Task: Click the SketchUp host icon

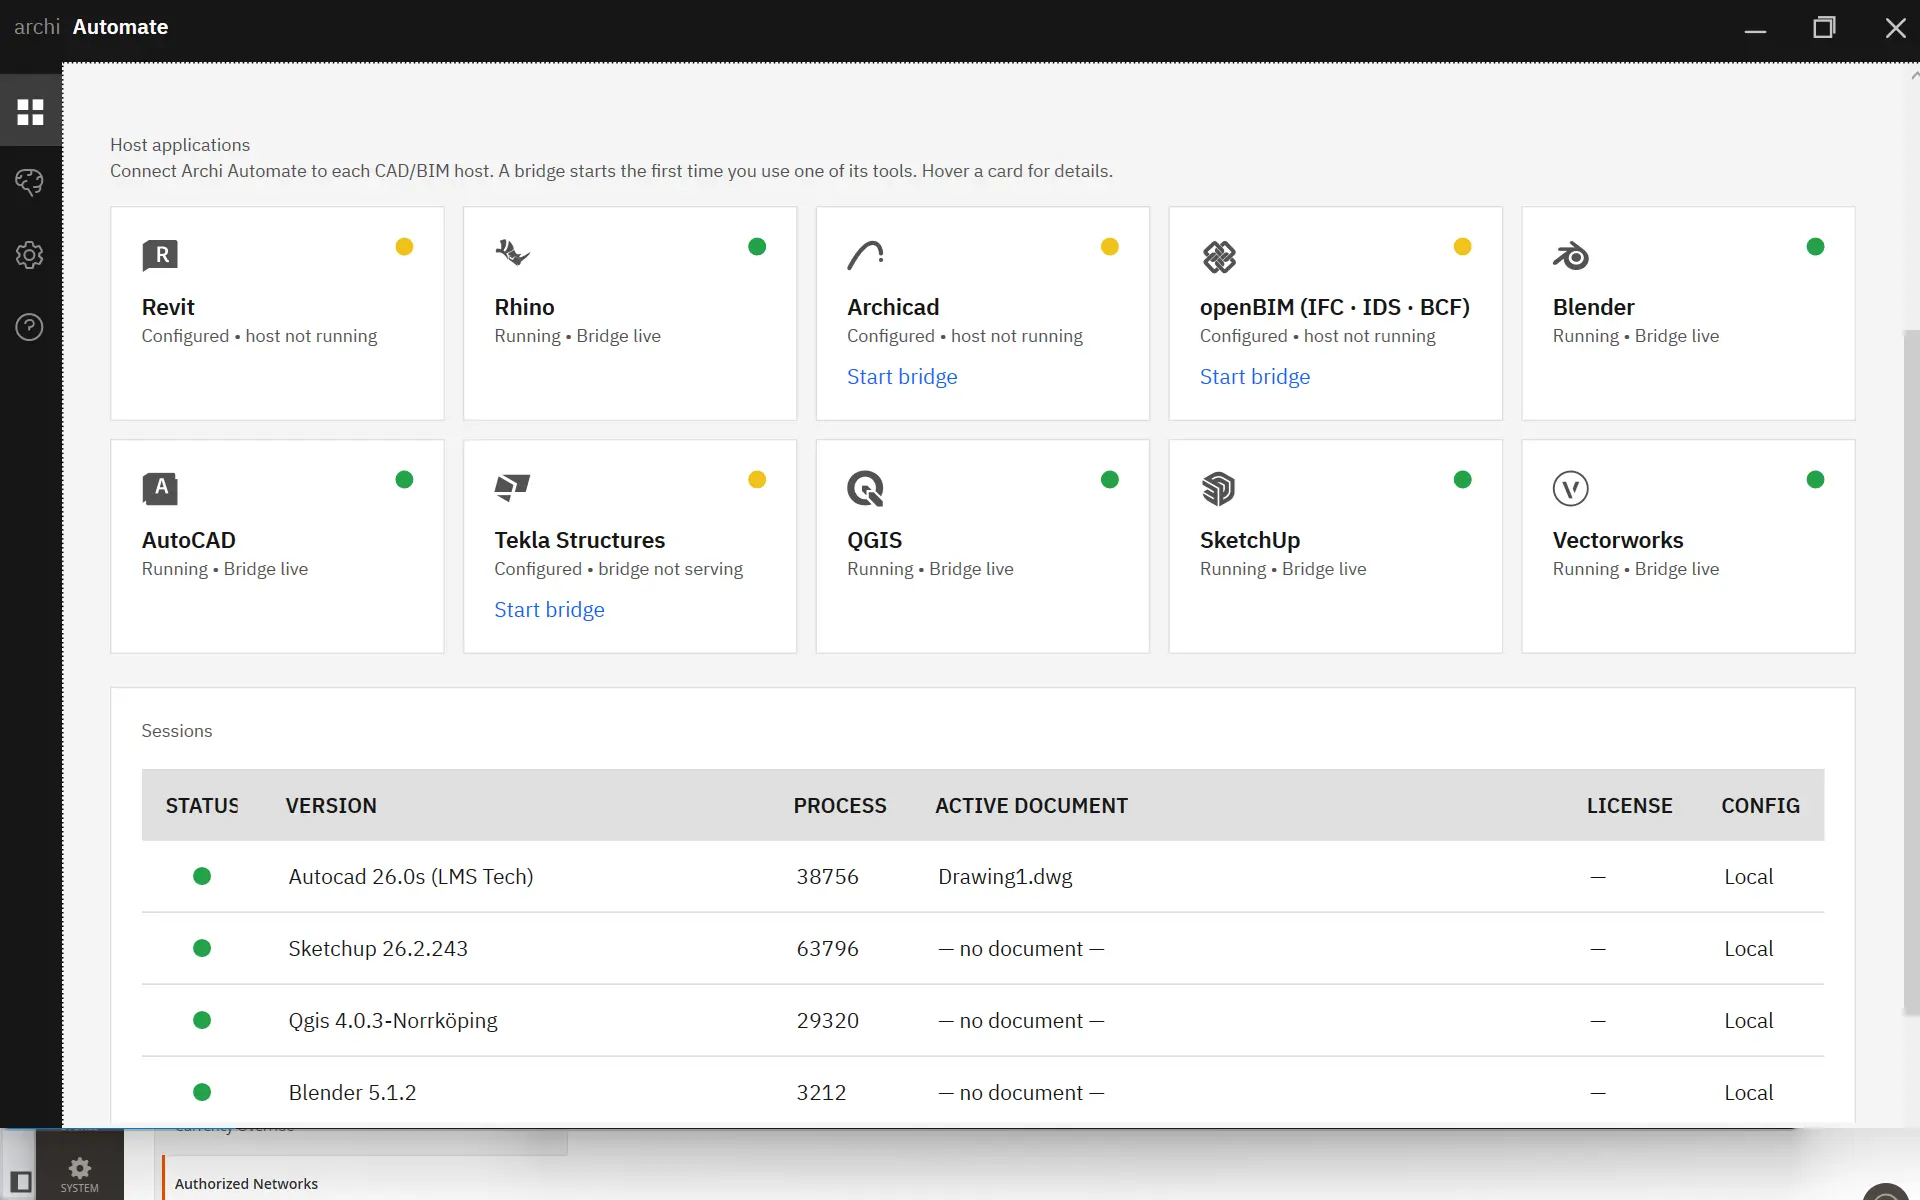Action: point(1219,488)
